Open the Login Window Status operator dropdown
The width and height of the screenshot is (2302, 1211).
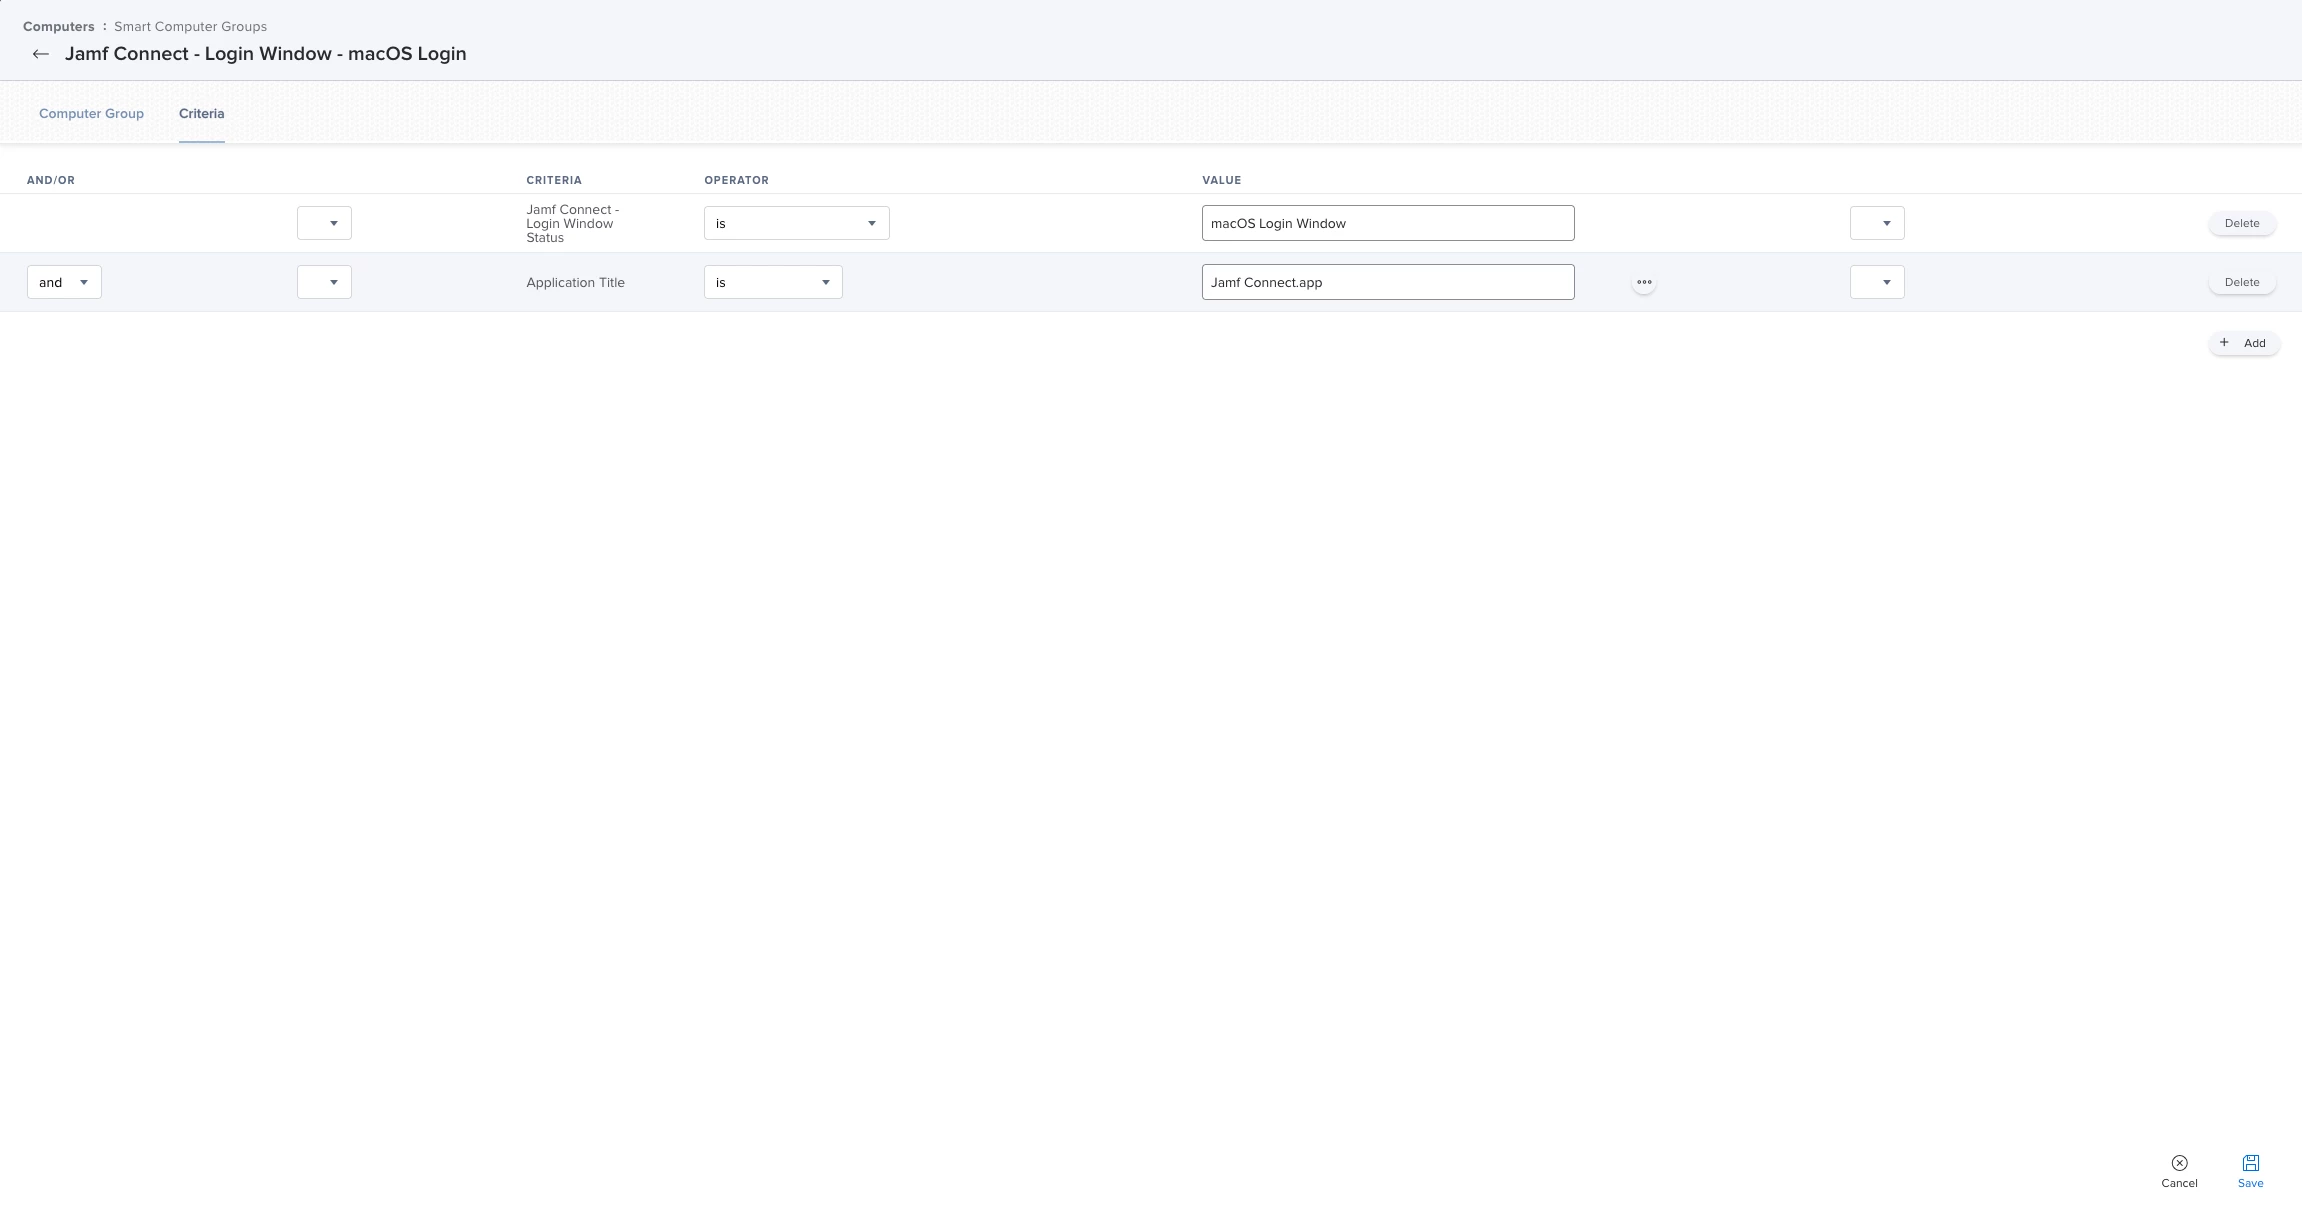796,223
